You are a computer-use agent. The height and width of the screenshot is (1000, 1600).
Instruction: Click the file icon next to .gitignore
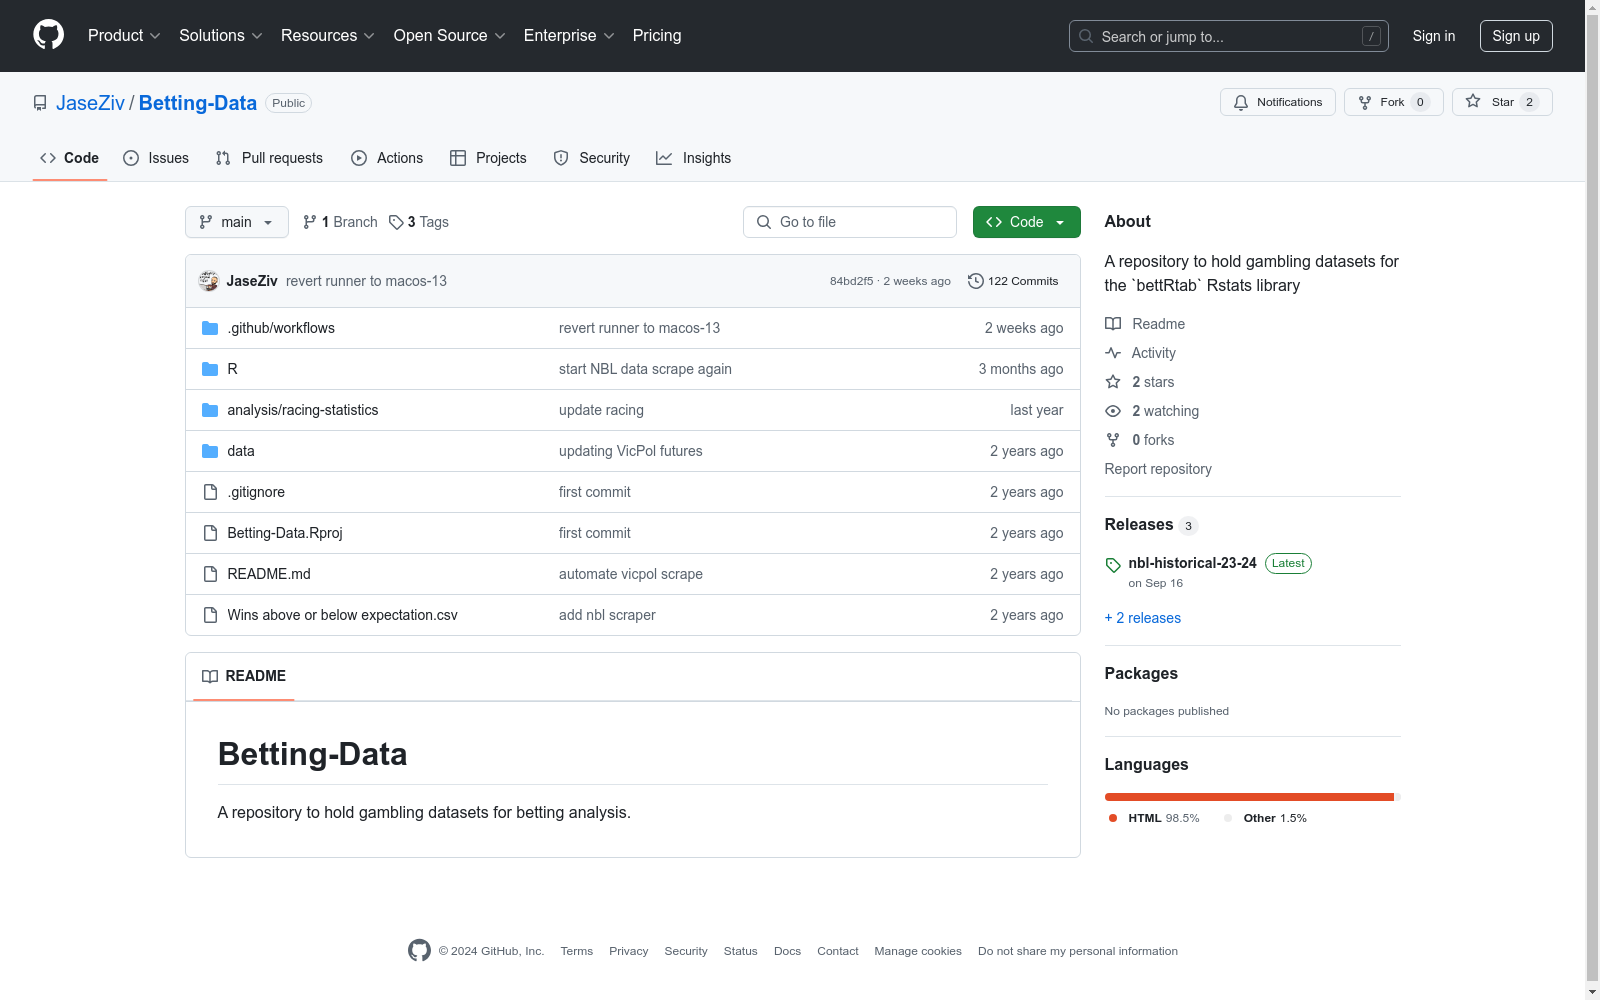point(210,492)
